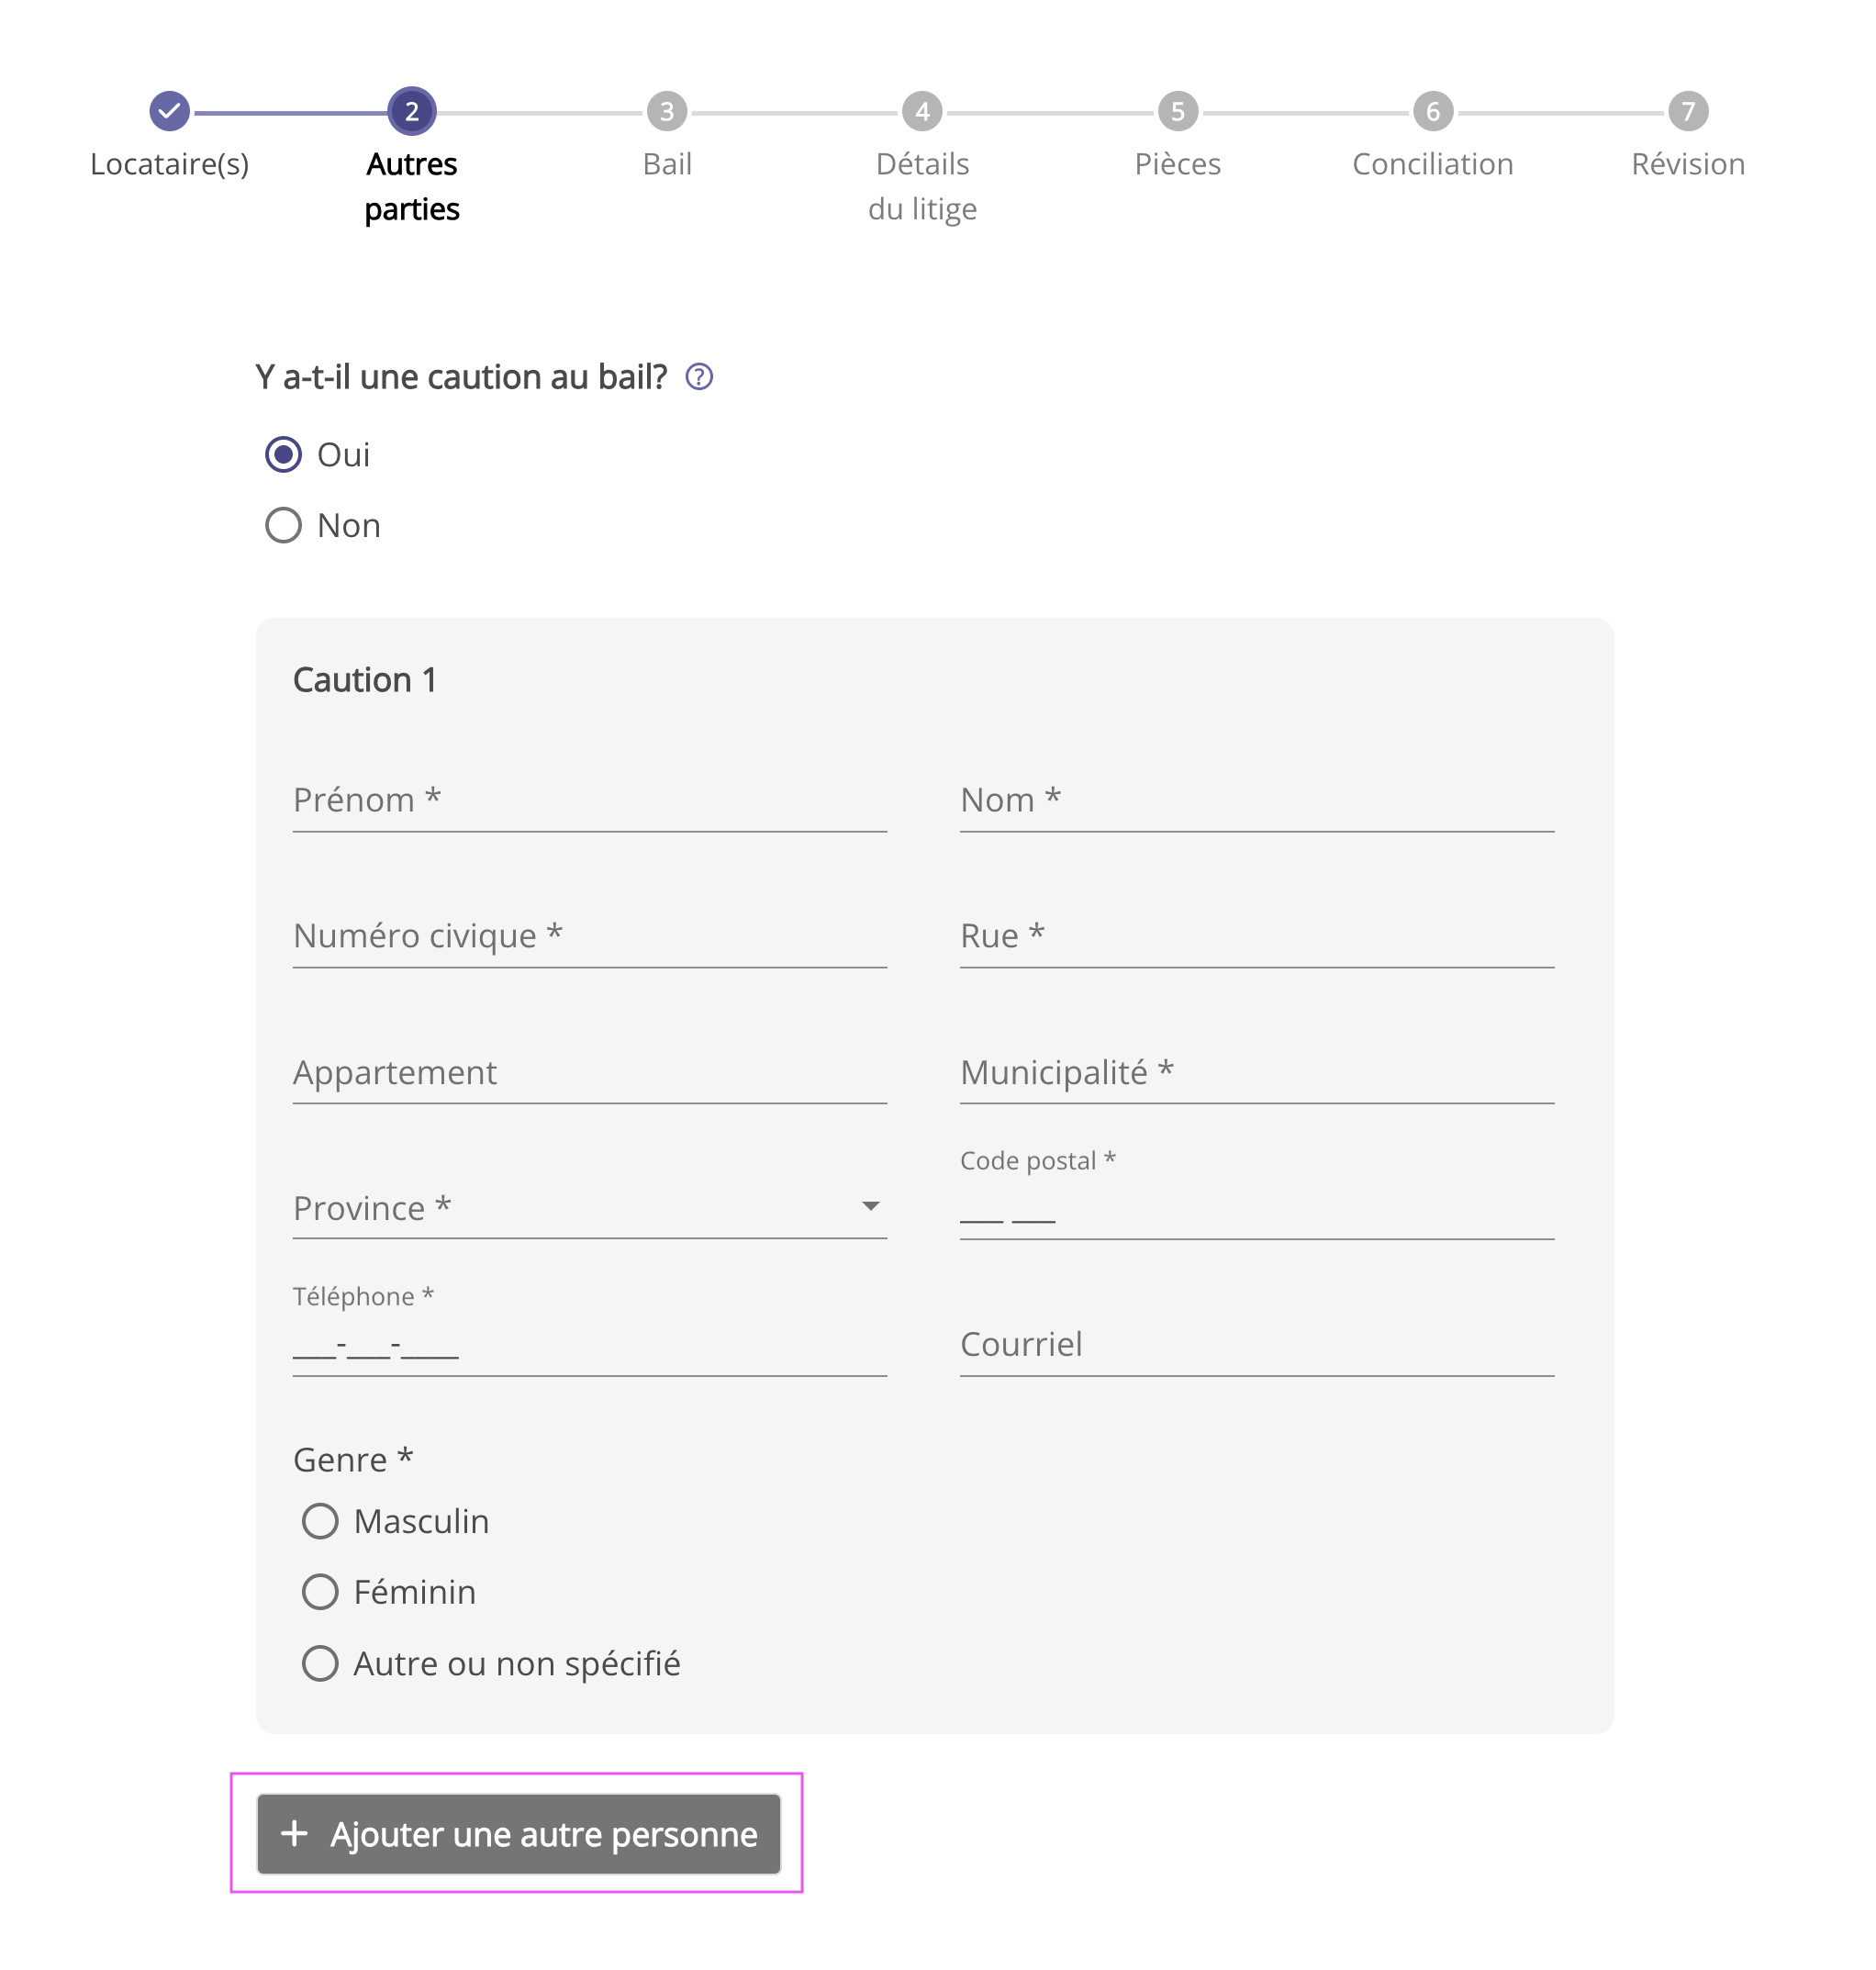Go to step 7 Révision

pyautogui.click(x=1687, y=111)
